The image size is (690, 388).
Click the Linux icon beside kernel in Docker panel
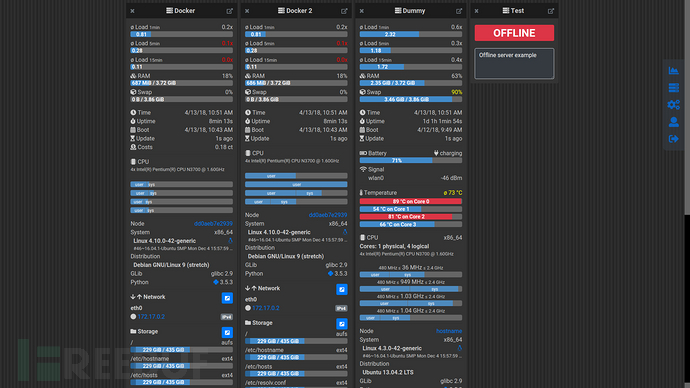pos(230,241)
